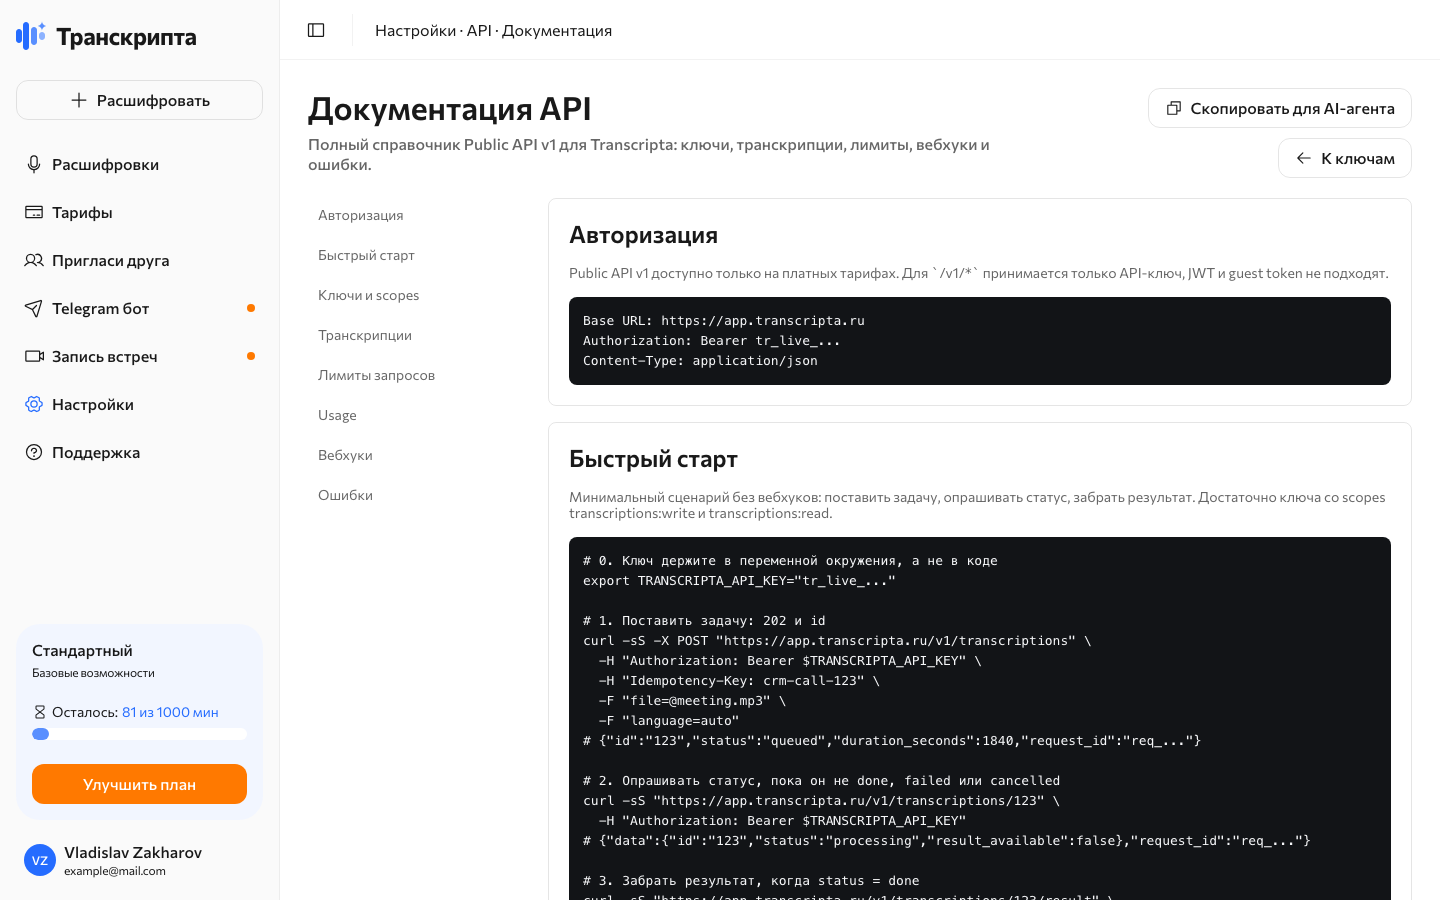Image resolution: width=1440 pixels, height=900 pixels.
Task: Click the video camera icon for Запись встреч
Action: point(34,356)
